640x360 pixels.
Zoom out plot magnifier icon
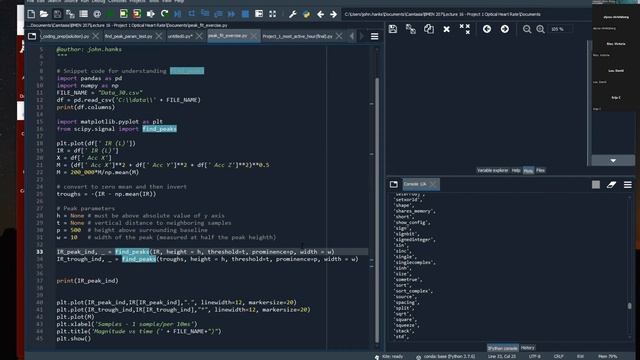click(x=527, y=29)
